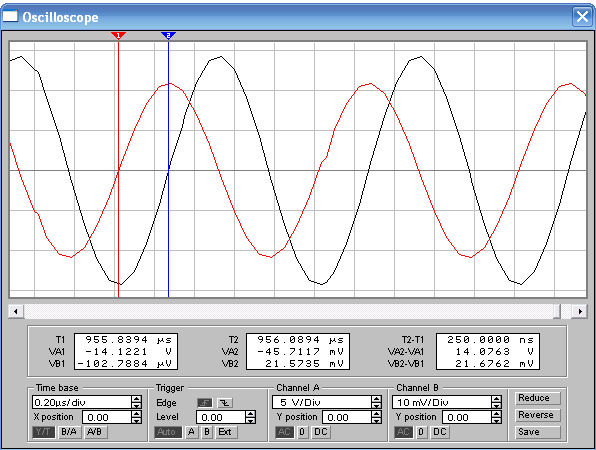Image resolution: width=596 pixels, height=450 pixels.
Task: Click the Save button
Action: tap(537, 432)
